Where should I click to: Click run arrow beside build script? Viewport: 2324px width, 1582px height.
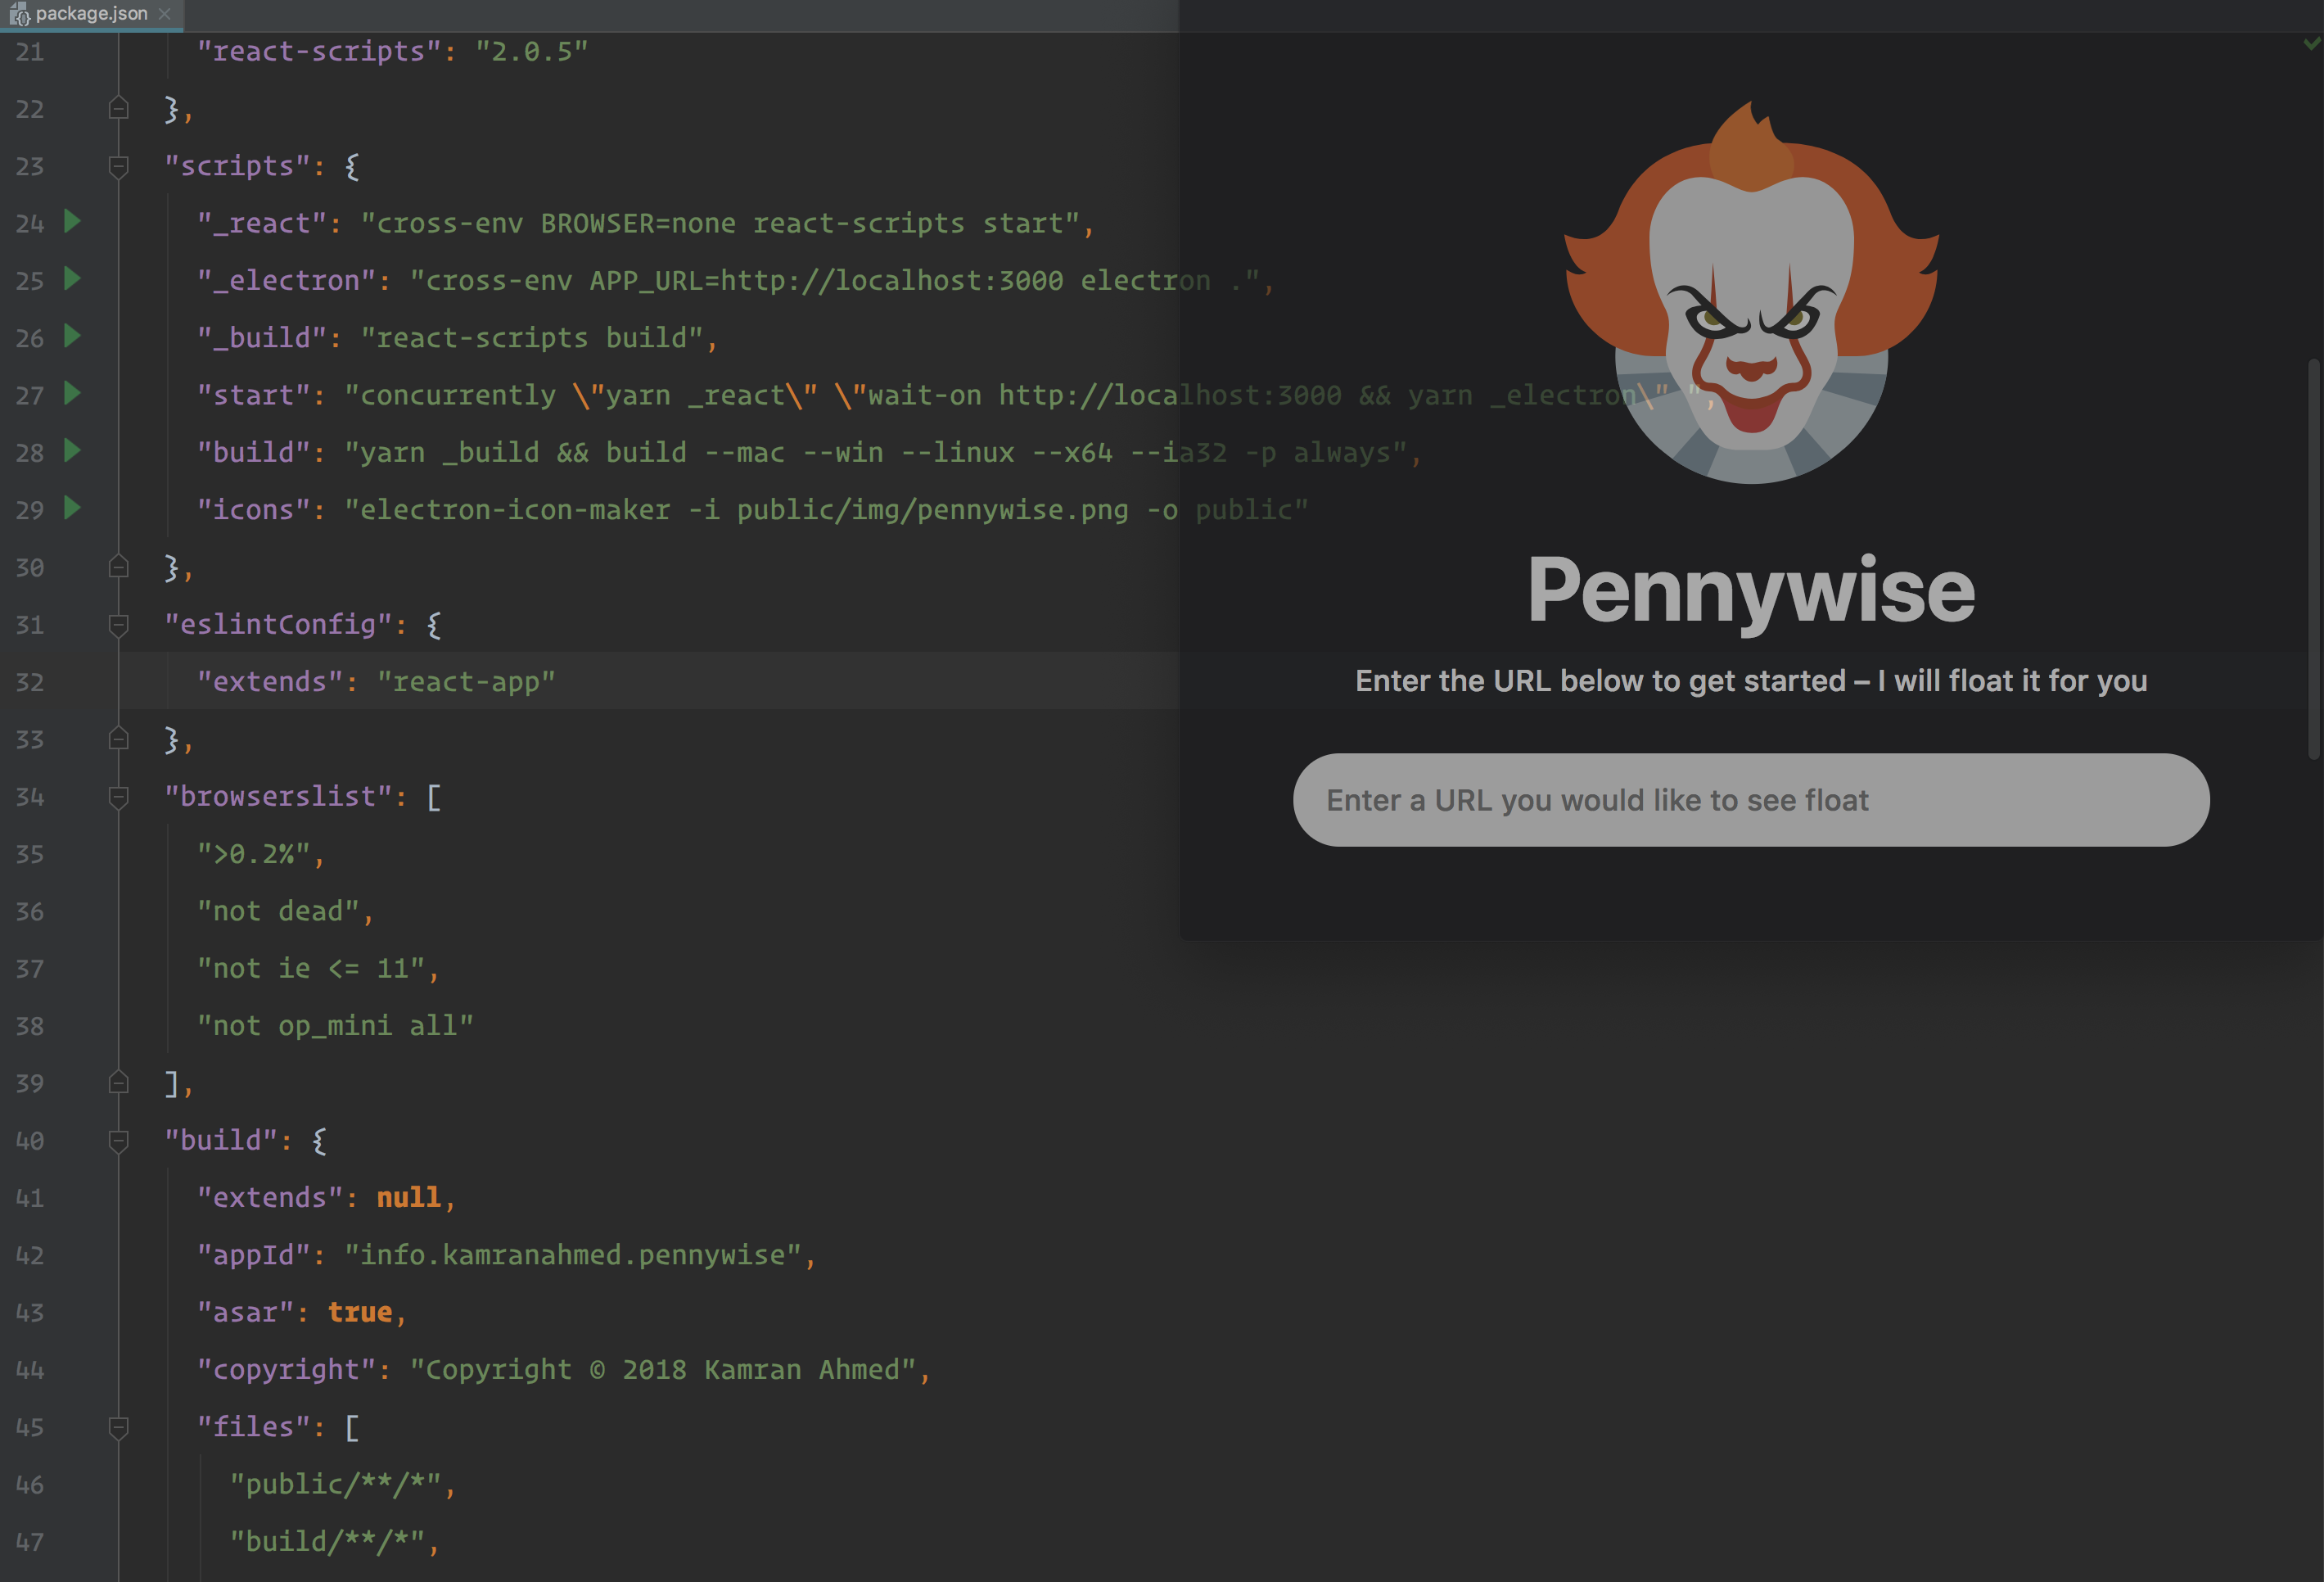[72, 451]
